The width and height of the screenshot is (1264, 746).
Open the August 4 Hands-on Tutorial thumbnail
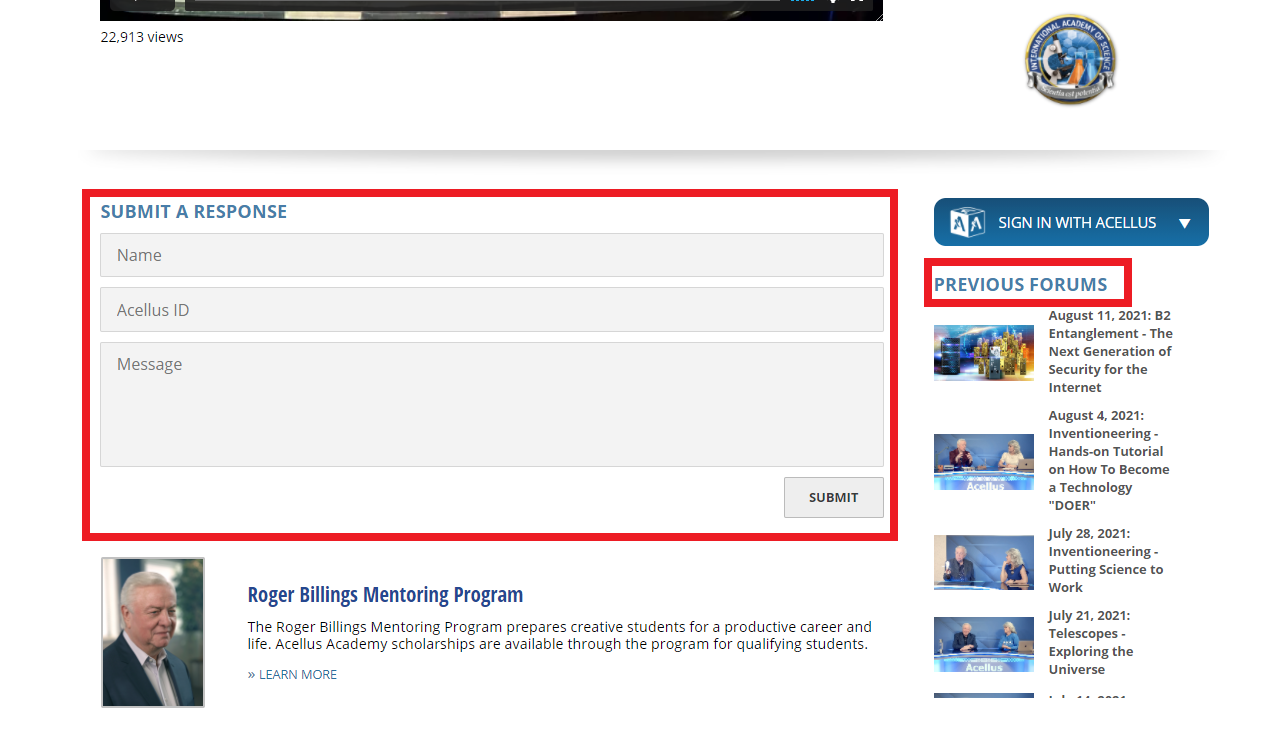click(x=984, y=462)
